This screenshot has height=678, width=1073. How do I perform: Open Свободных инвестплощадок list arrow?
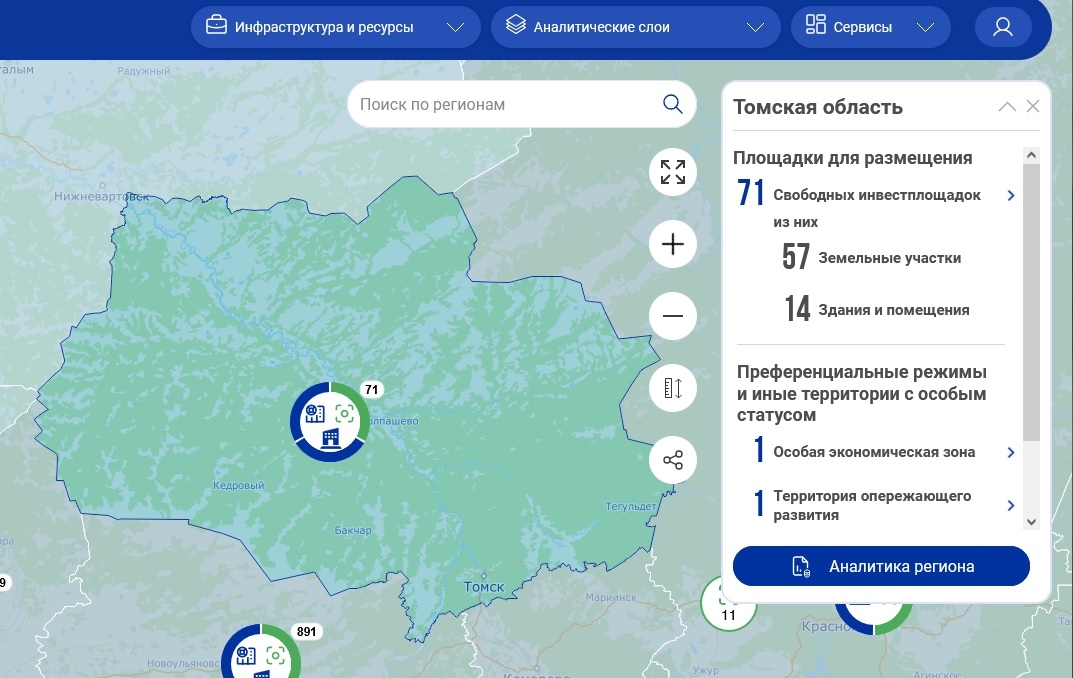coord(1011,196)
